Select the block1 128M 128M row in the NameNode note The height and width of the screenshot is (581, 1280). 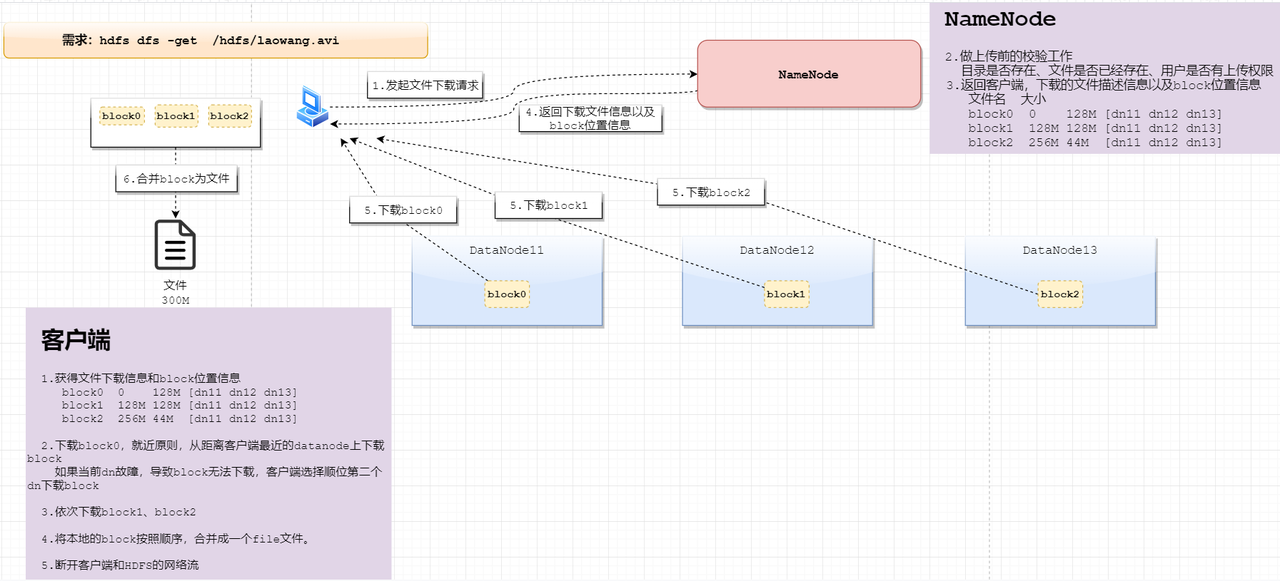point(1095,128)
